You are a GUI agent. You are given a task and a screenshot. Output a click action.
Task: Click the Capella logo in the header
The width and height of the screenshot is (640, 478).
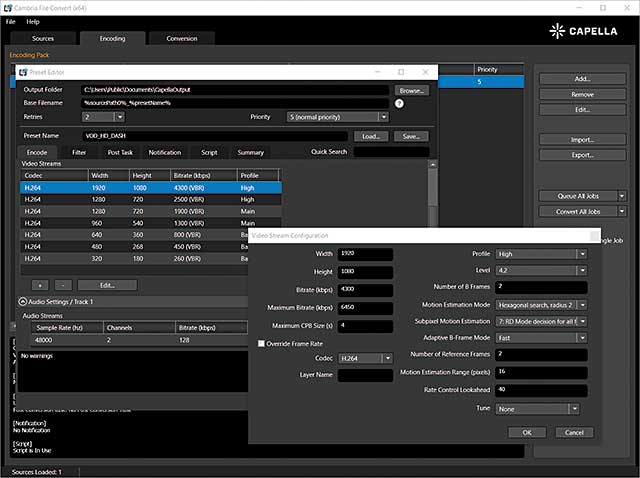coord(583,31)
